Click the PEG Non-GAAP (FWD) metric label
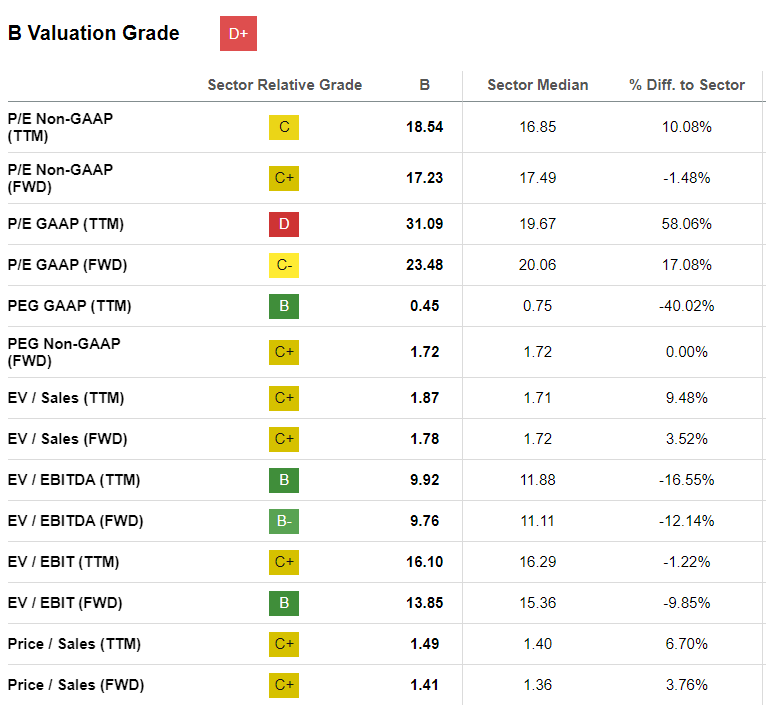Viewport: 766px width, 705px height. pyautogui.click(x=64, y=352)
